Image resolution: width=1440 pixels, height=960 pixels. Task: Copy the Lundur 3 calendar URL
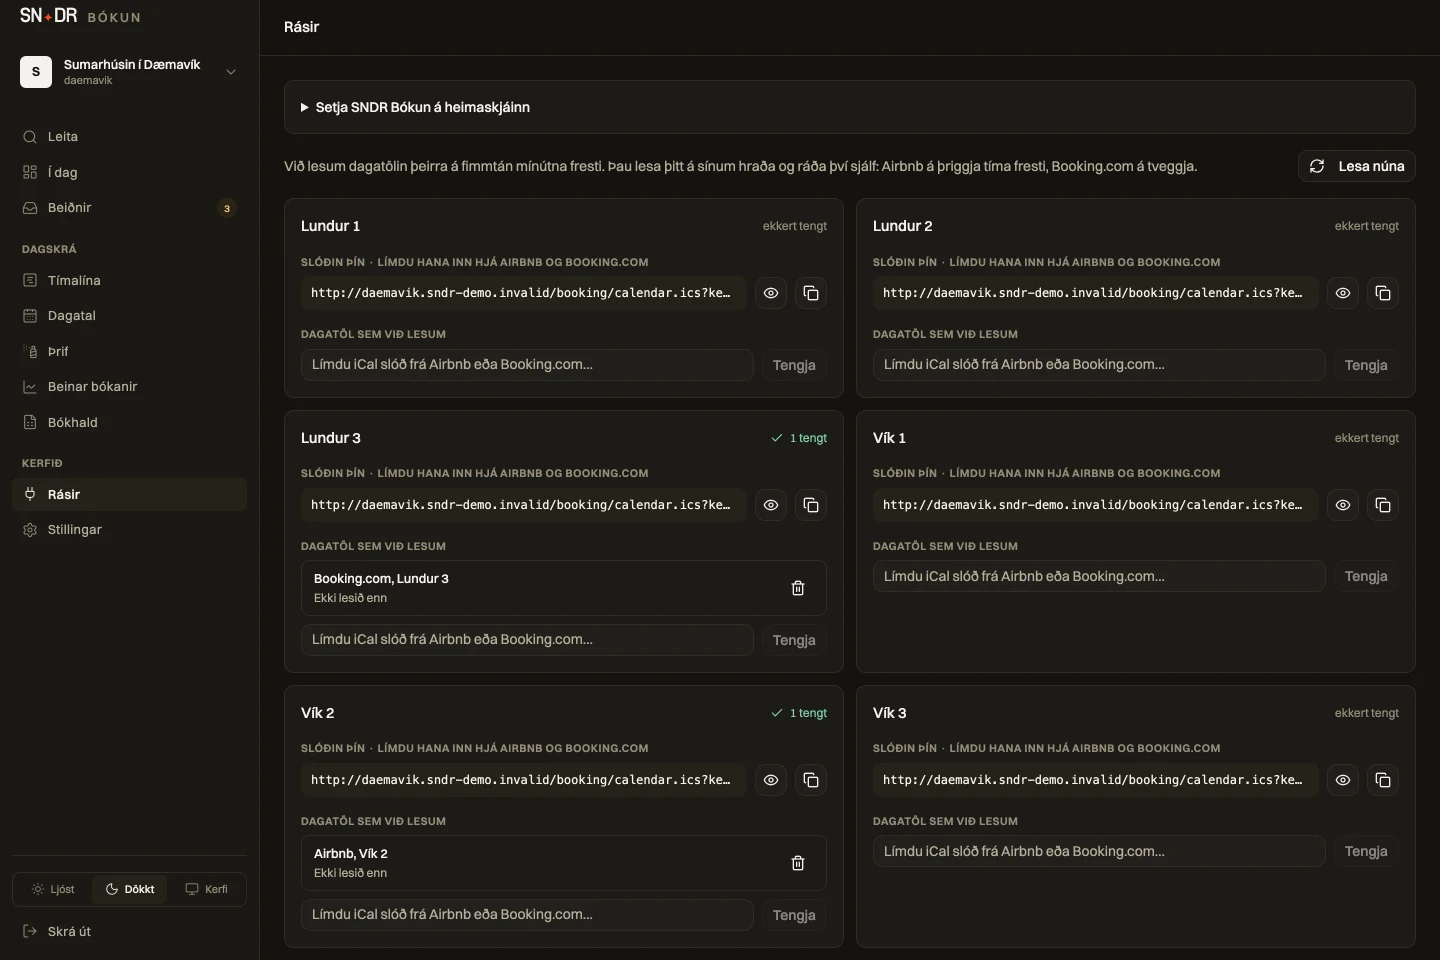click(x=811, y=505)
